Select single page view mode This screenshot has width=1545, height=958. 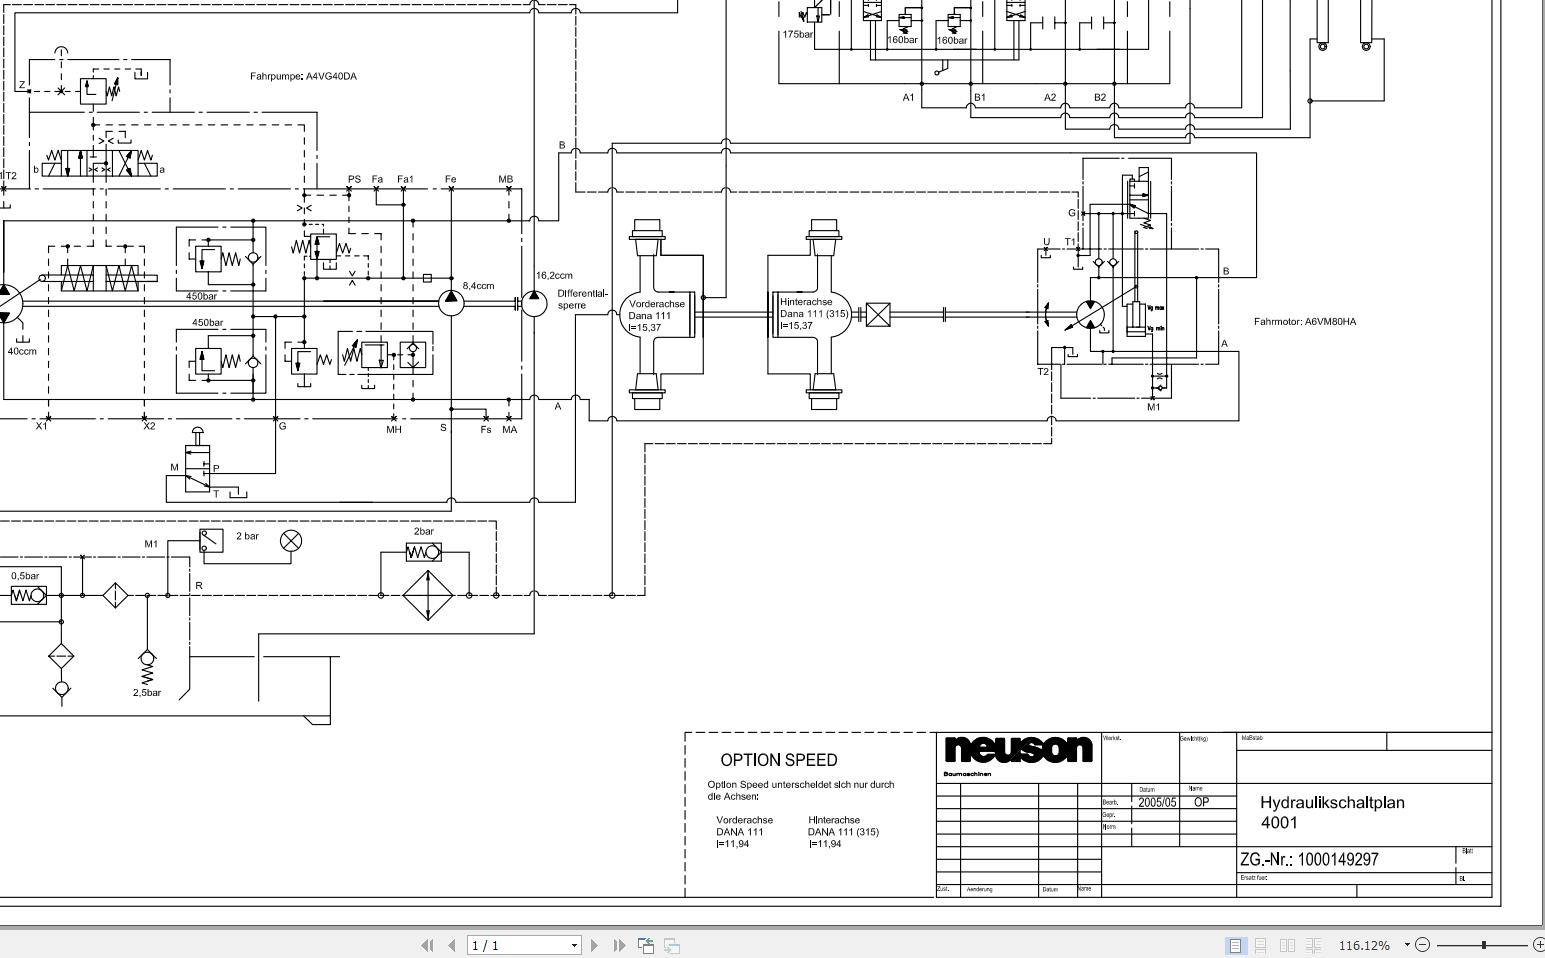tap(1235, 945)
